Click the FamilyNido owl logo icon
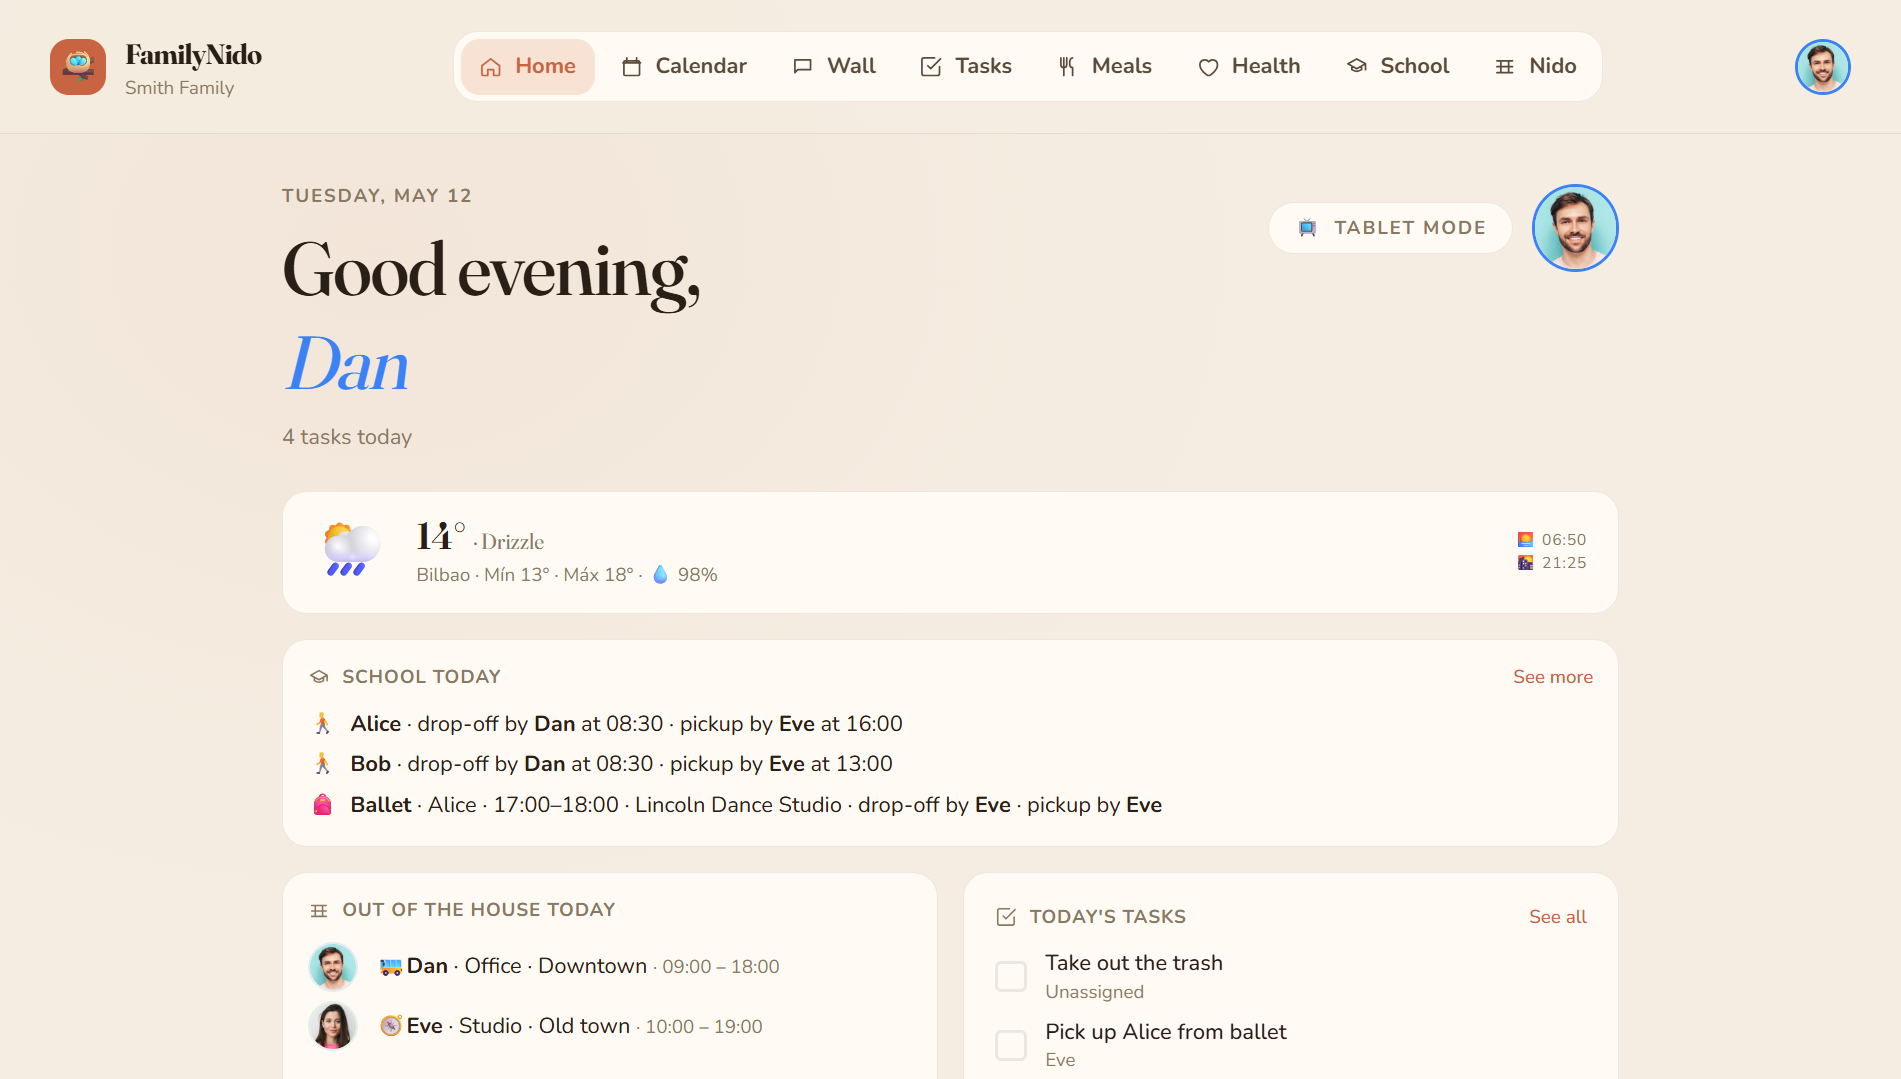This screenshot has height=1079, width=1901. [x=78, y=67]
